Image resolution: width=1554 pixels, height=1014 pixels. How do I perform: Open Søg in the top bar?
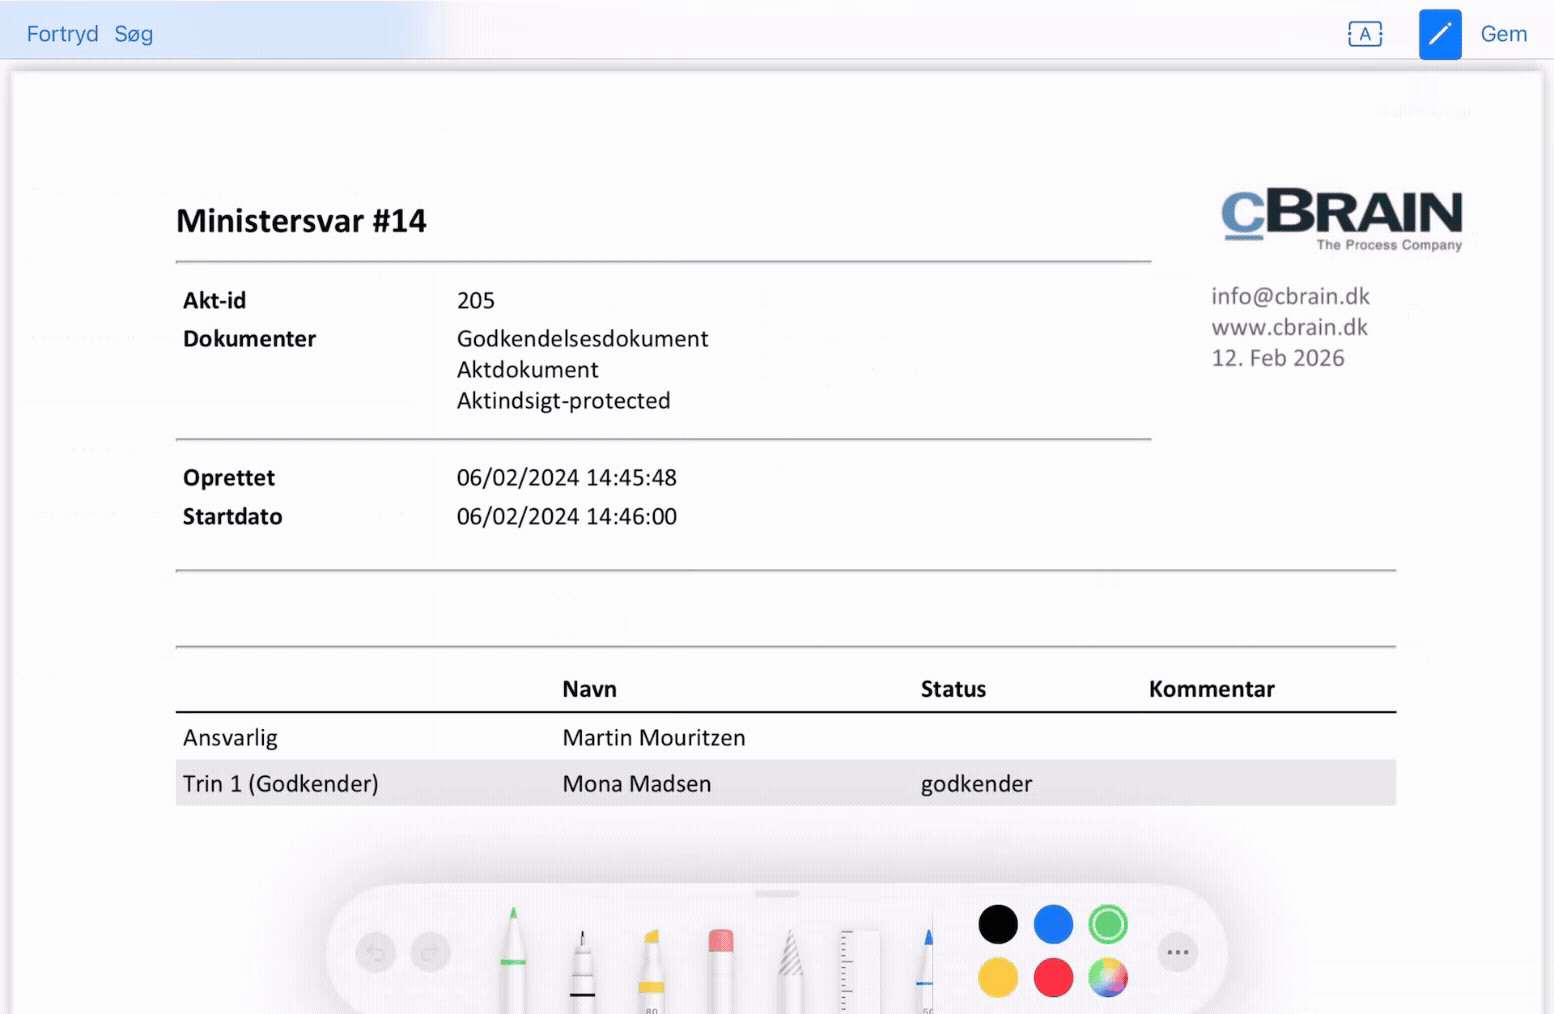(133, 34)
